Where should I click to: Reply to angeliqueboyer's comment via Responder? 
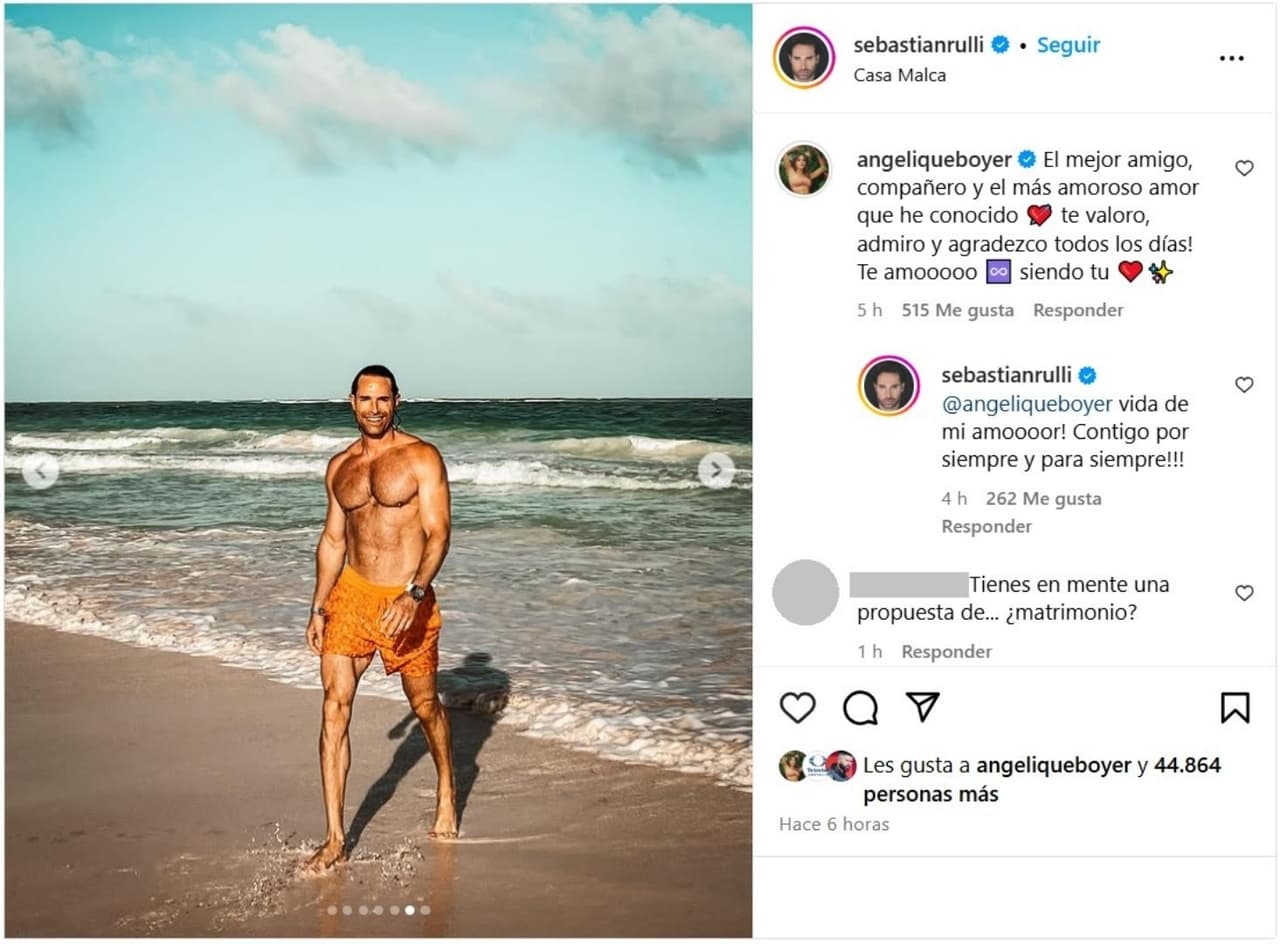point(1078,310)
